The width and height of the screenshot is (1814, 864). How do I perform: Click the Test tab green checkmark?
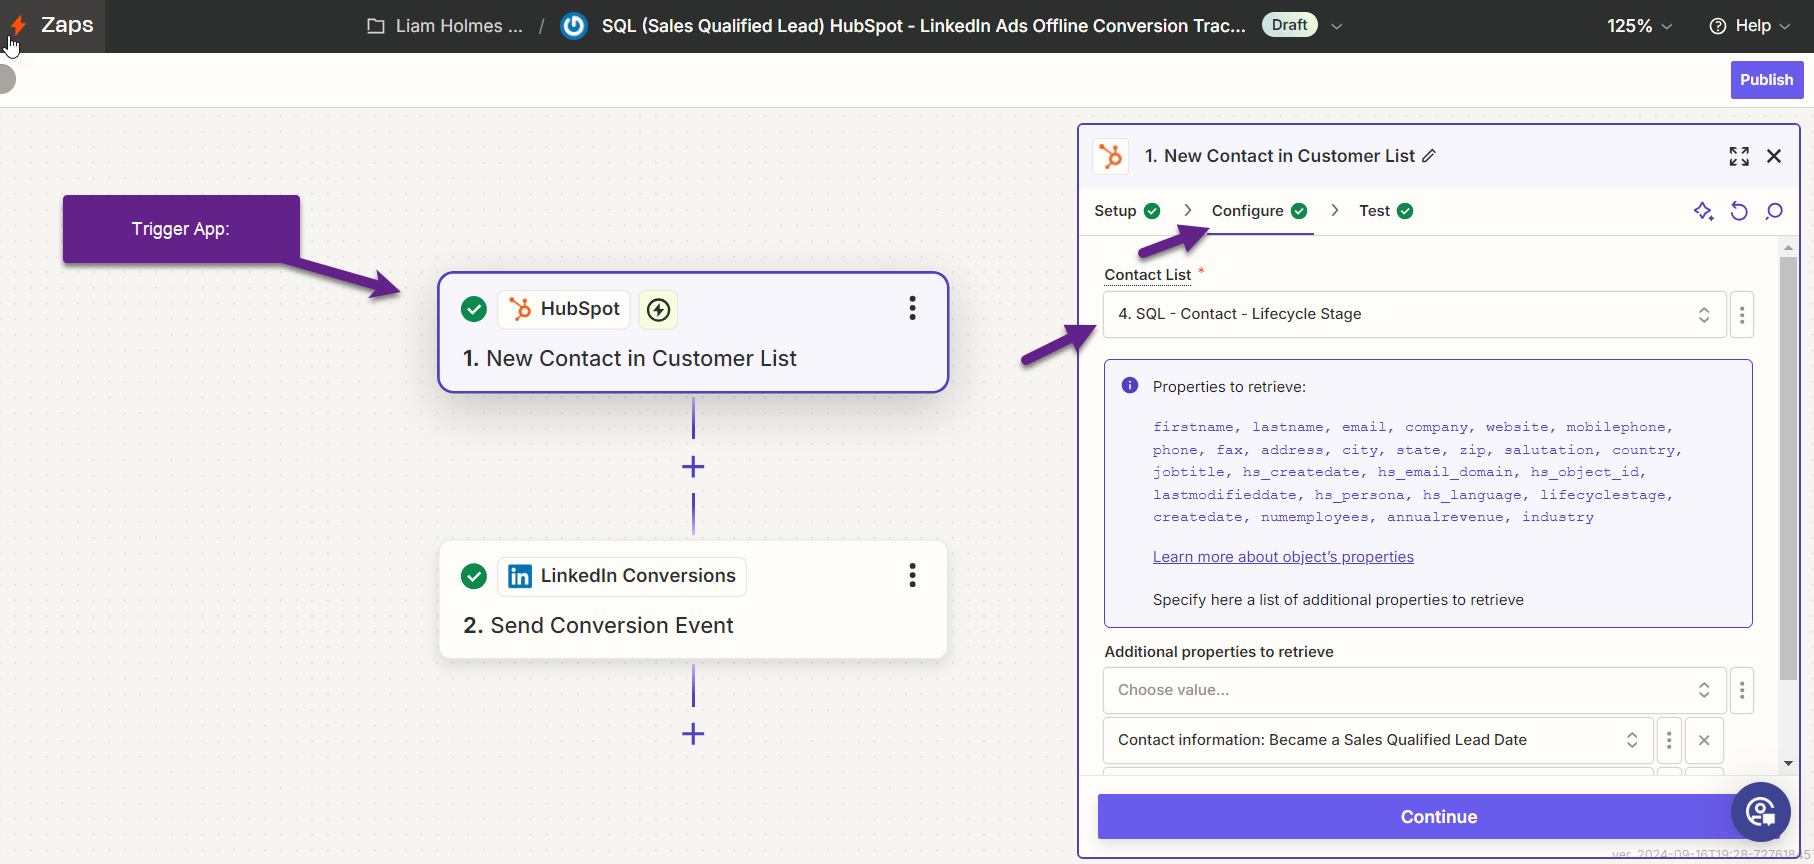tap(1405, 211)
